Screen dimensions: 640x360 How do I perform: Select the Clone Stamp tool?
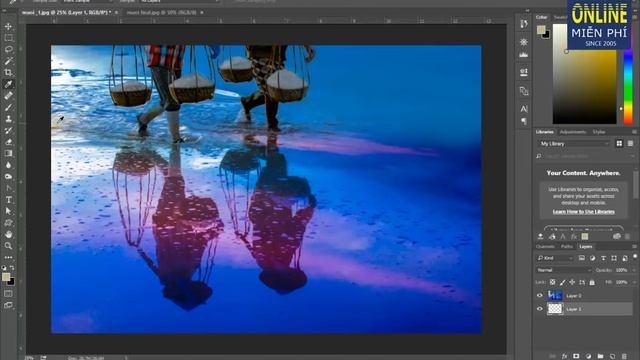pos(8,119)
